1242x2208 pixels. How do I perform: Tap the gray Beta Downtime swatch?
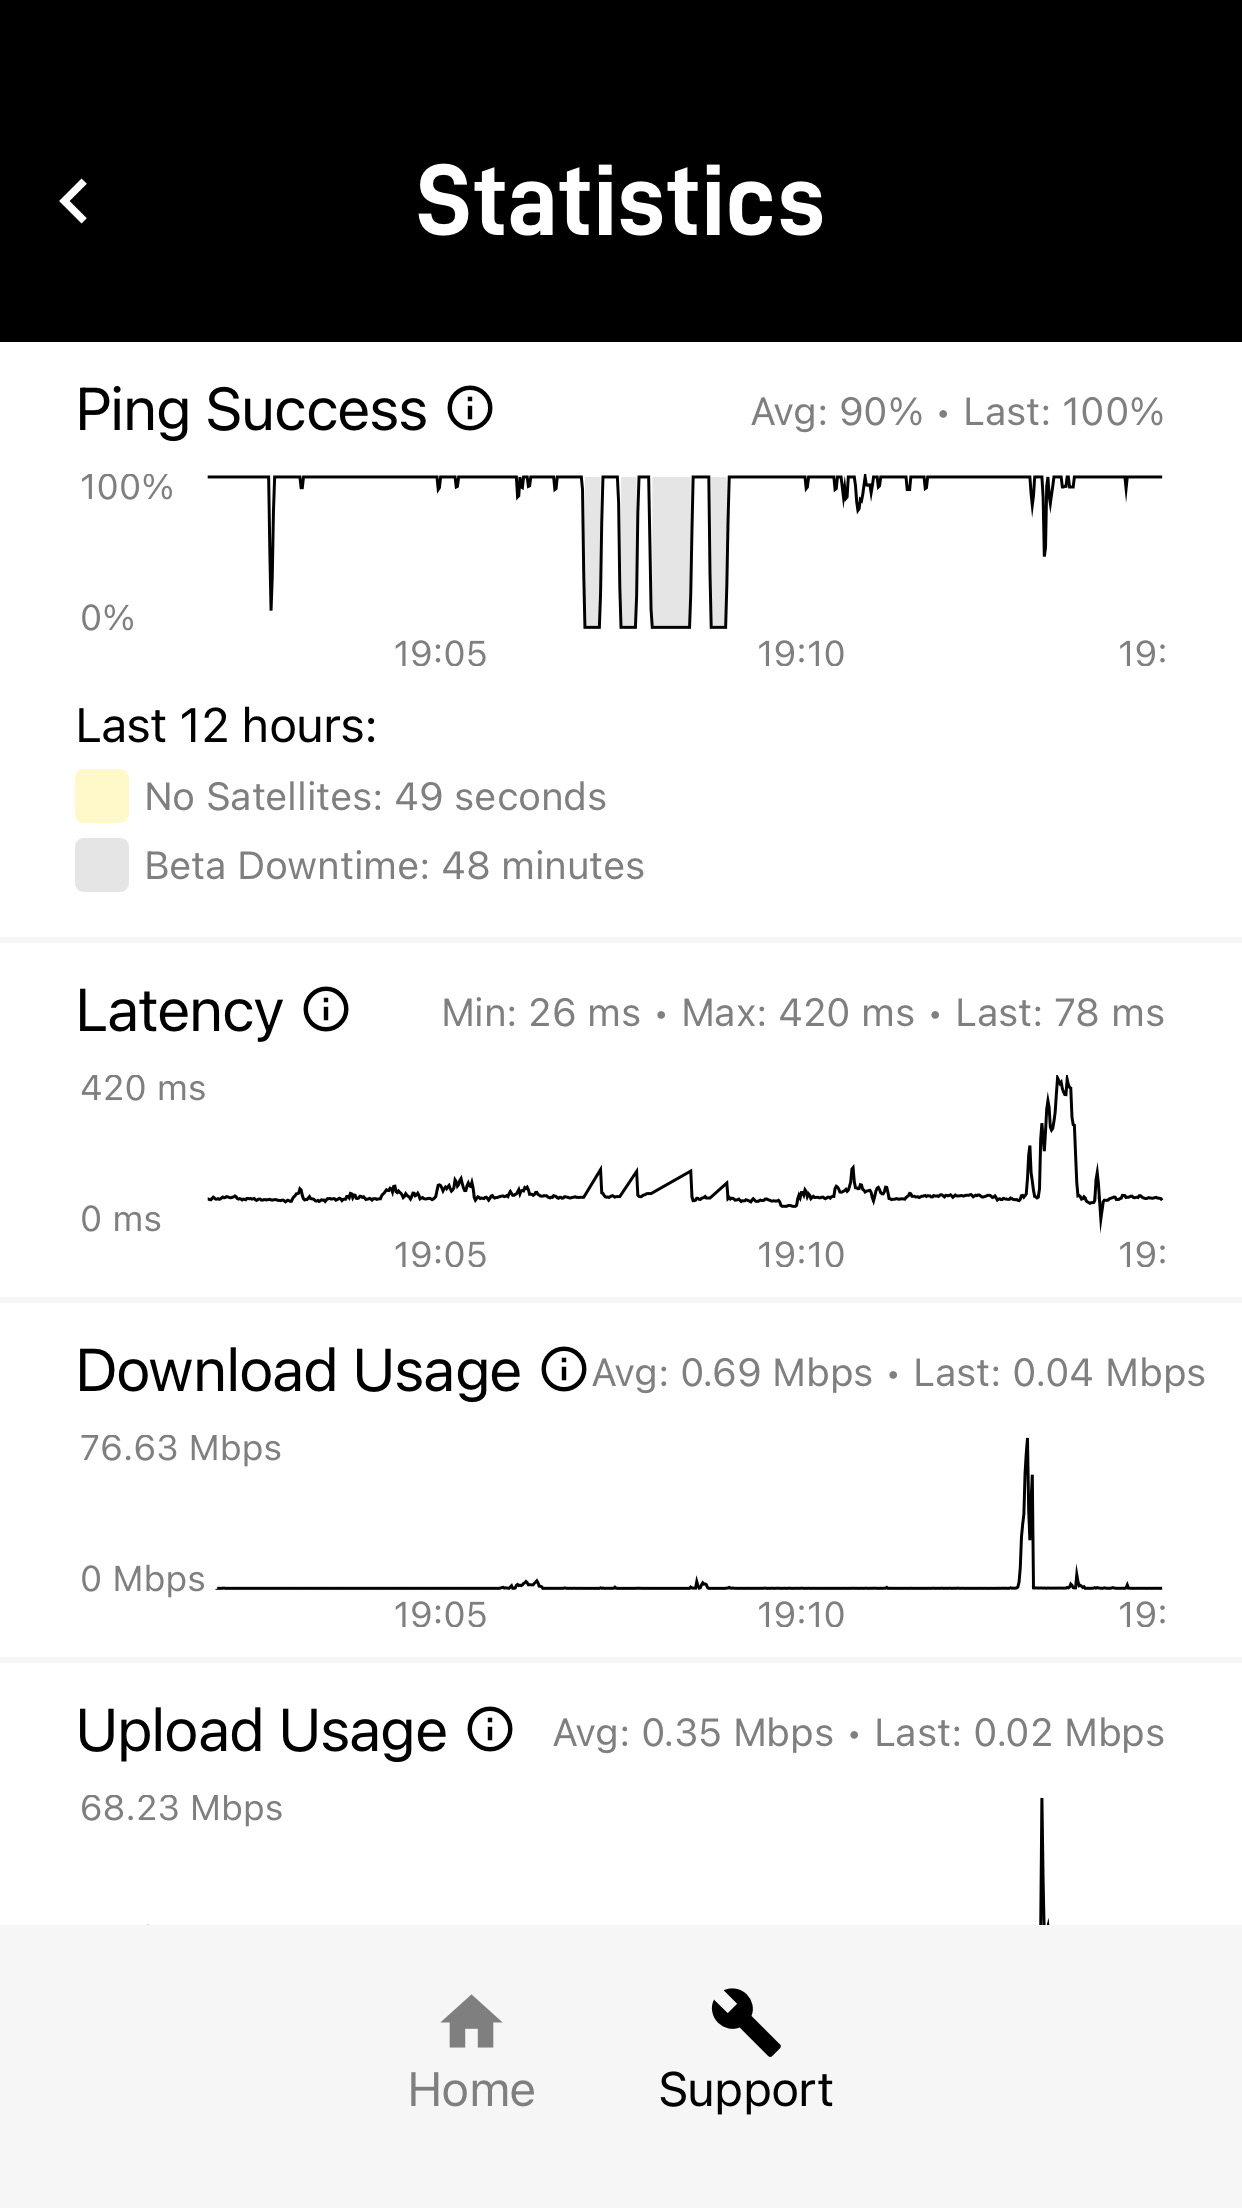102,865
